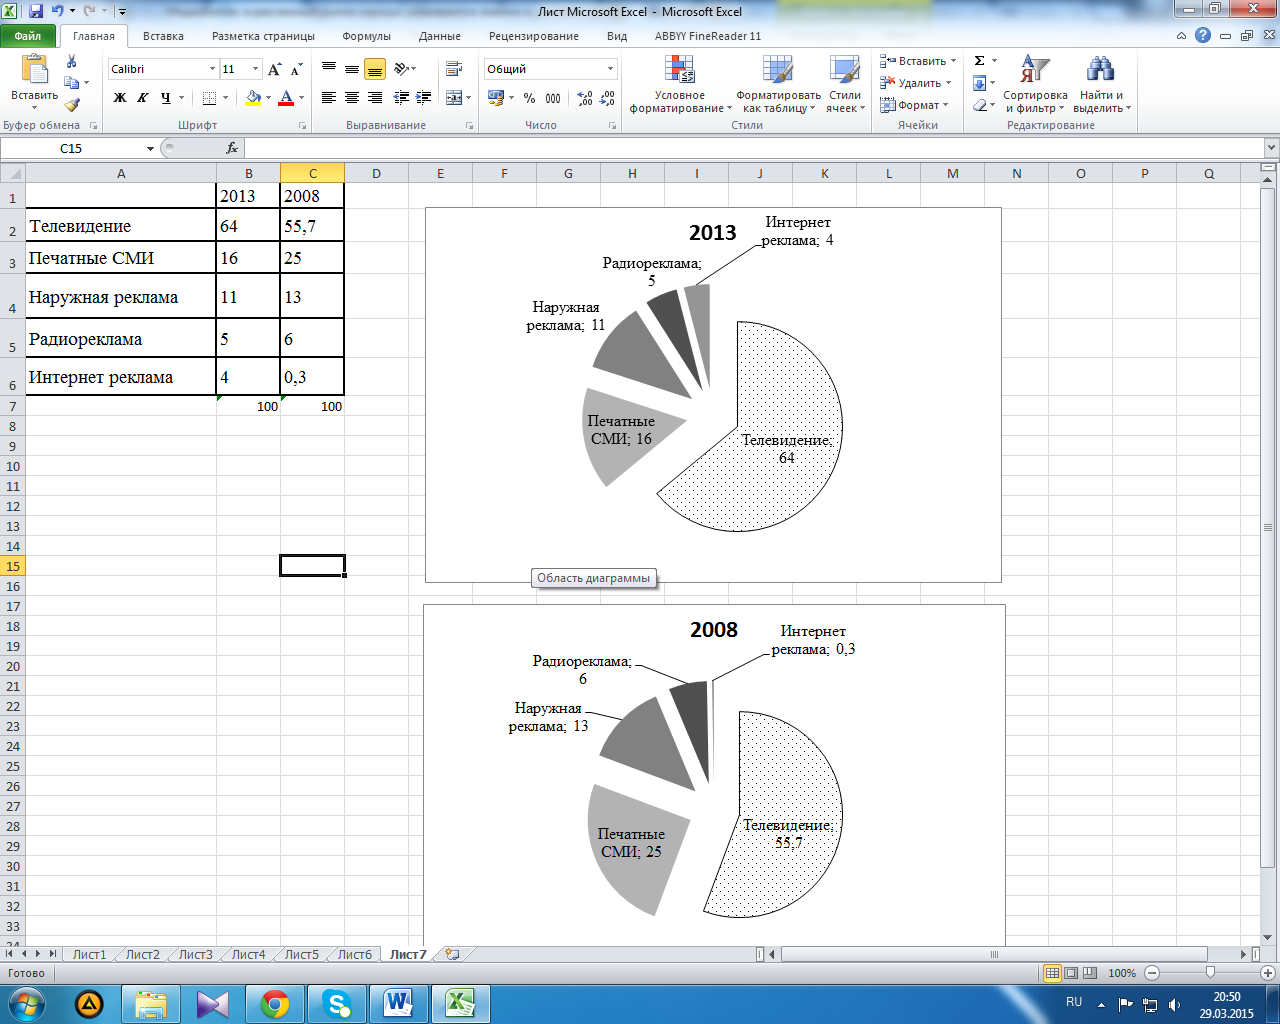Screen dimensions: 1280x1024
Task: Zoom in with the plus button
Action: [x=1269, y=973]
